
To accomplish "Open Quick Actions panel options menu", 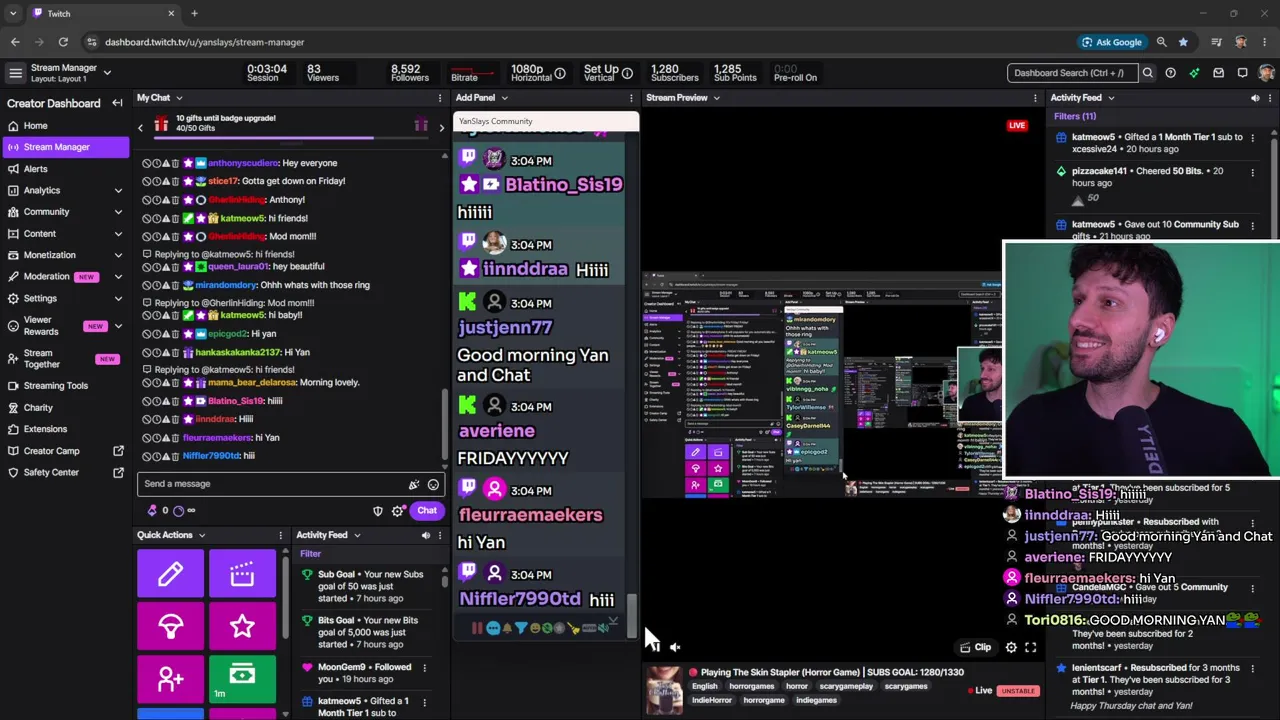I will 280,535.
